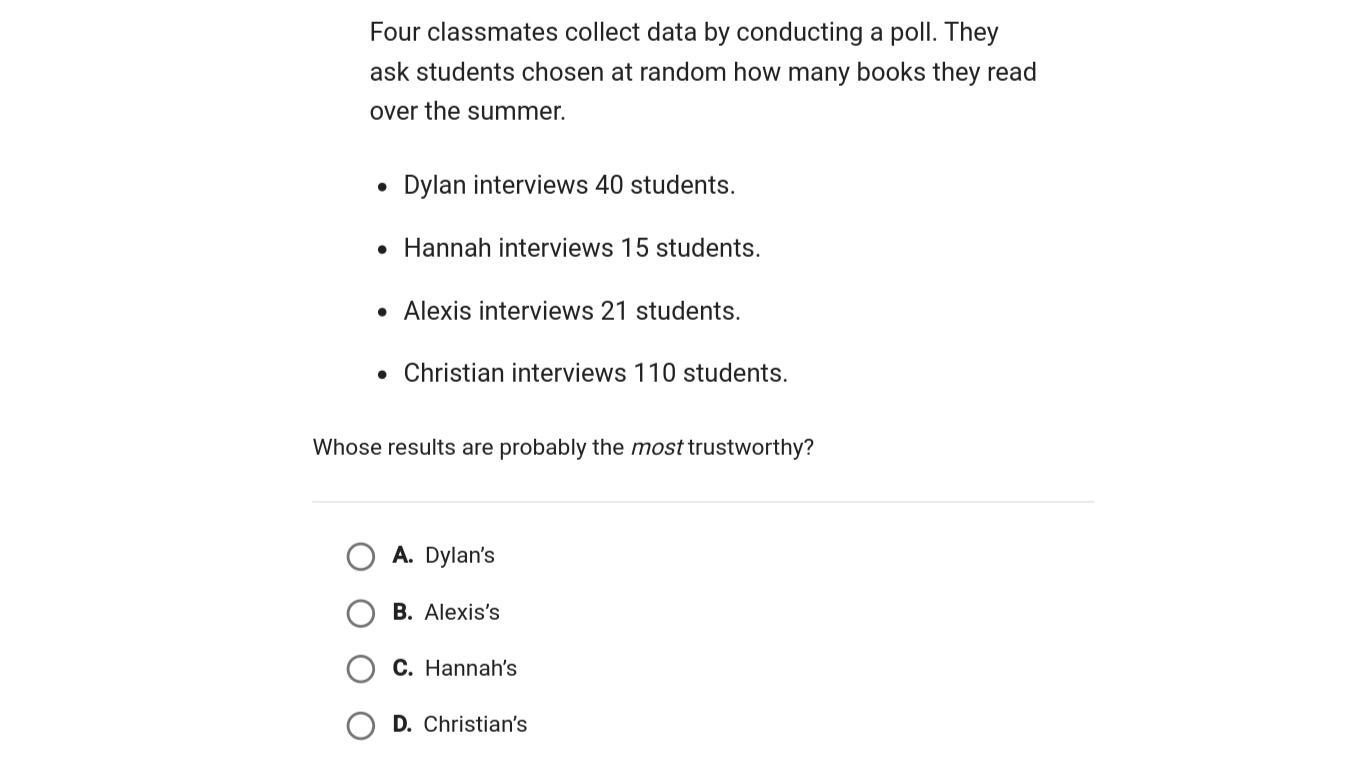
Task: Click the bullet "Hannah interviews 15 students"
Action: 582,248
